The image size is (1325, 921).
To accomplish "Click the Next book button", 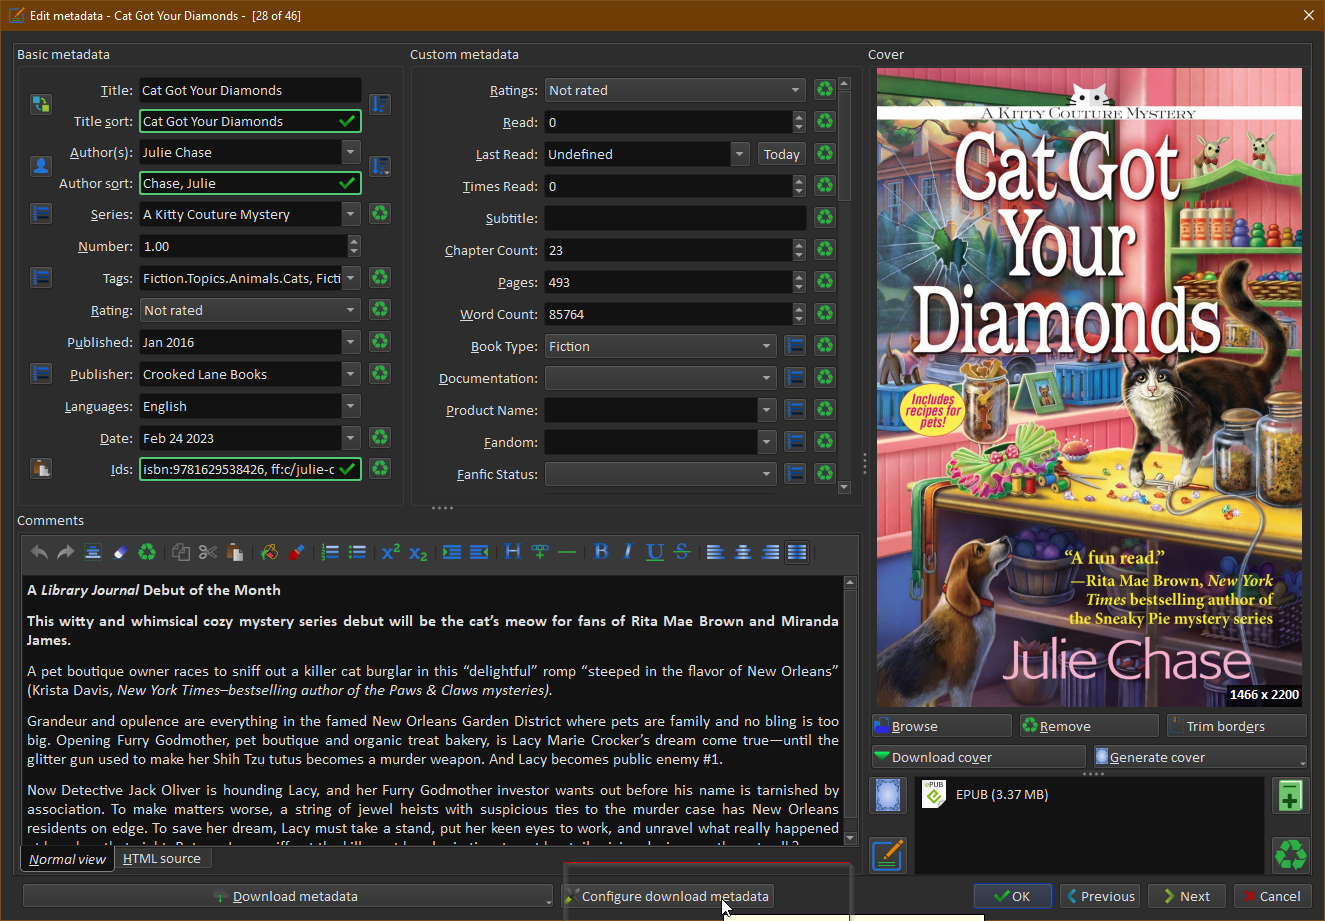I will [1187, 896].
